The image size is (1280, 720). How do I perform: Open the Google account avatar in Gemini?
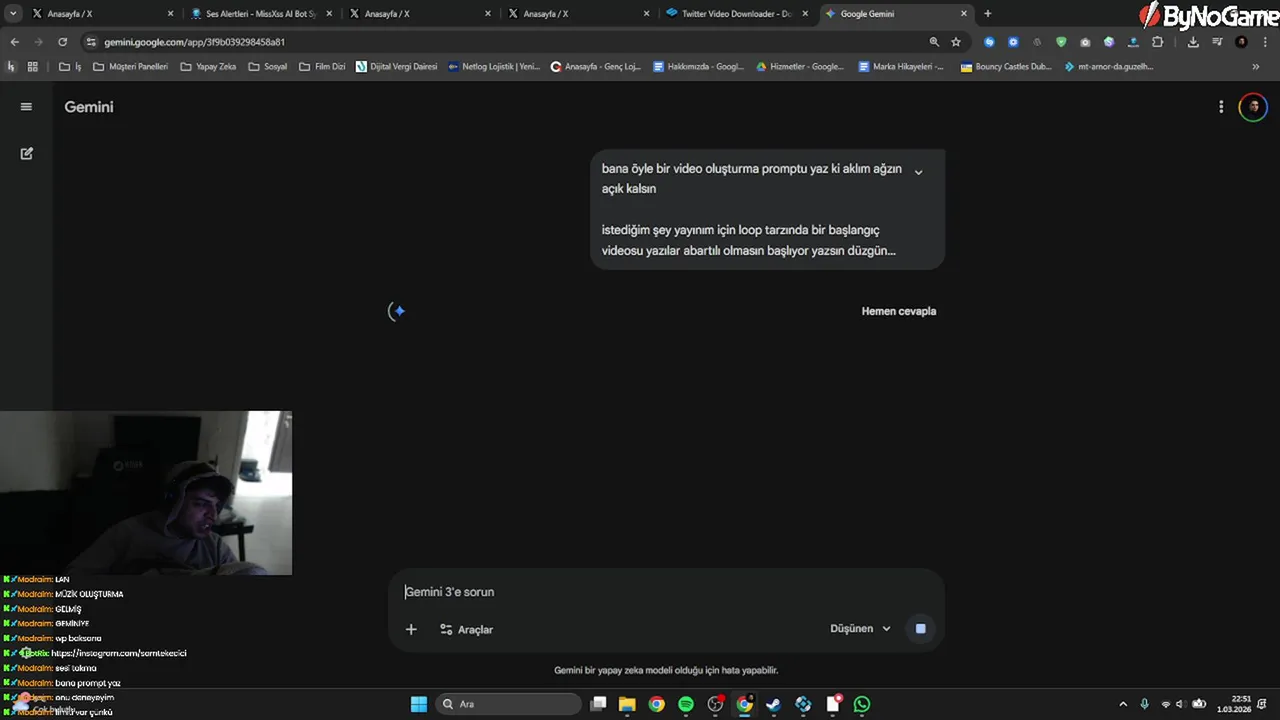click(x=1253, y=107)
